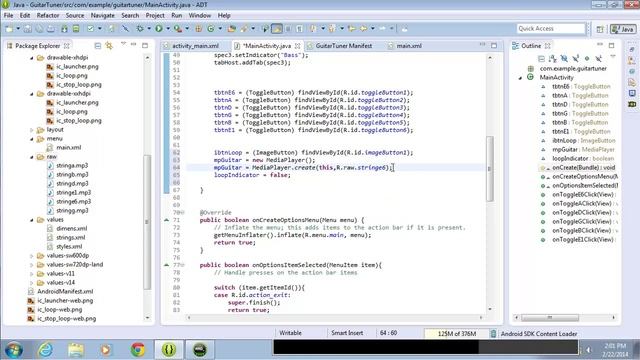Viewport: 640px width, 360px height.
Task: Click the New Java Package icon
Action: 199,29
